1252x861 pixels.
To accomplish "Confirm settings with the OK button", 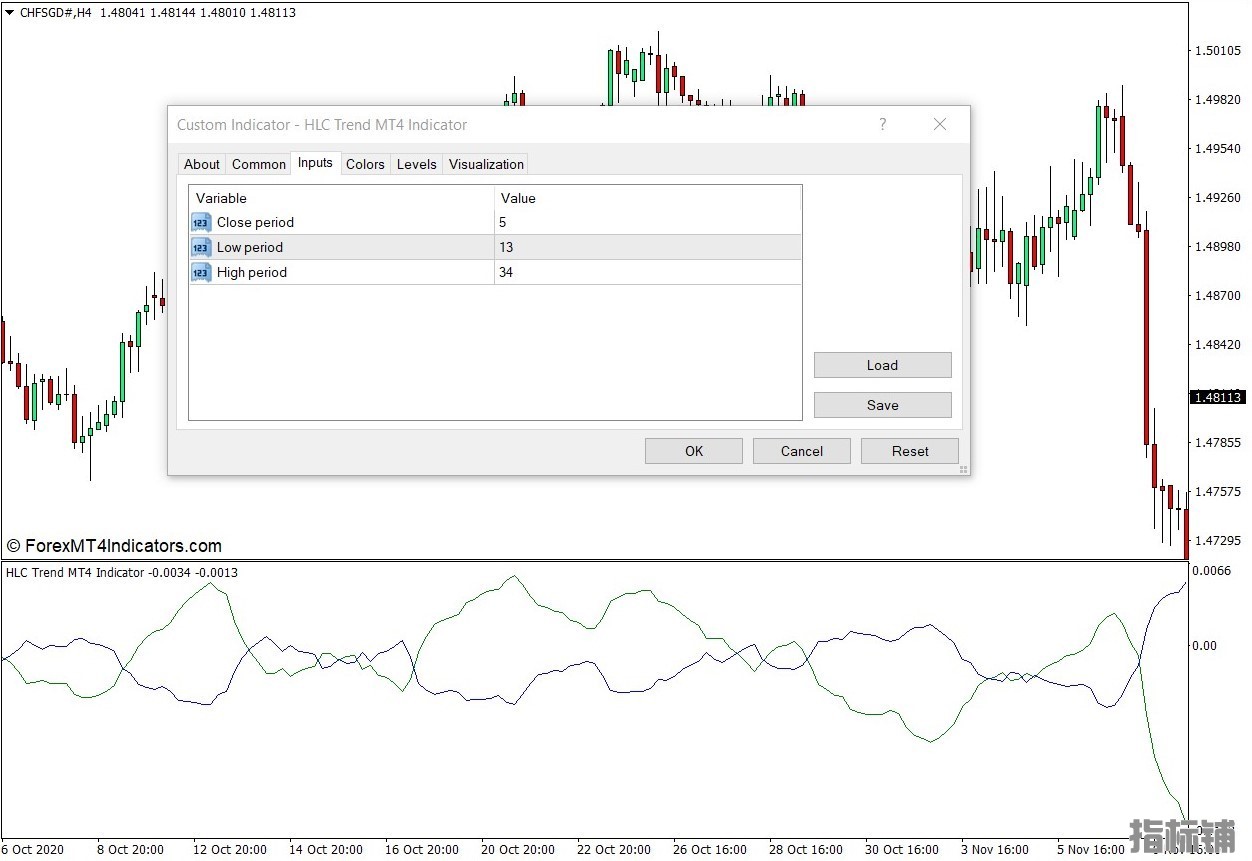I will [694, 451].
